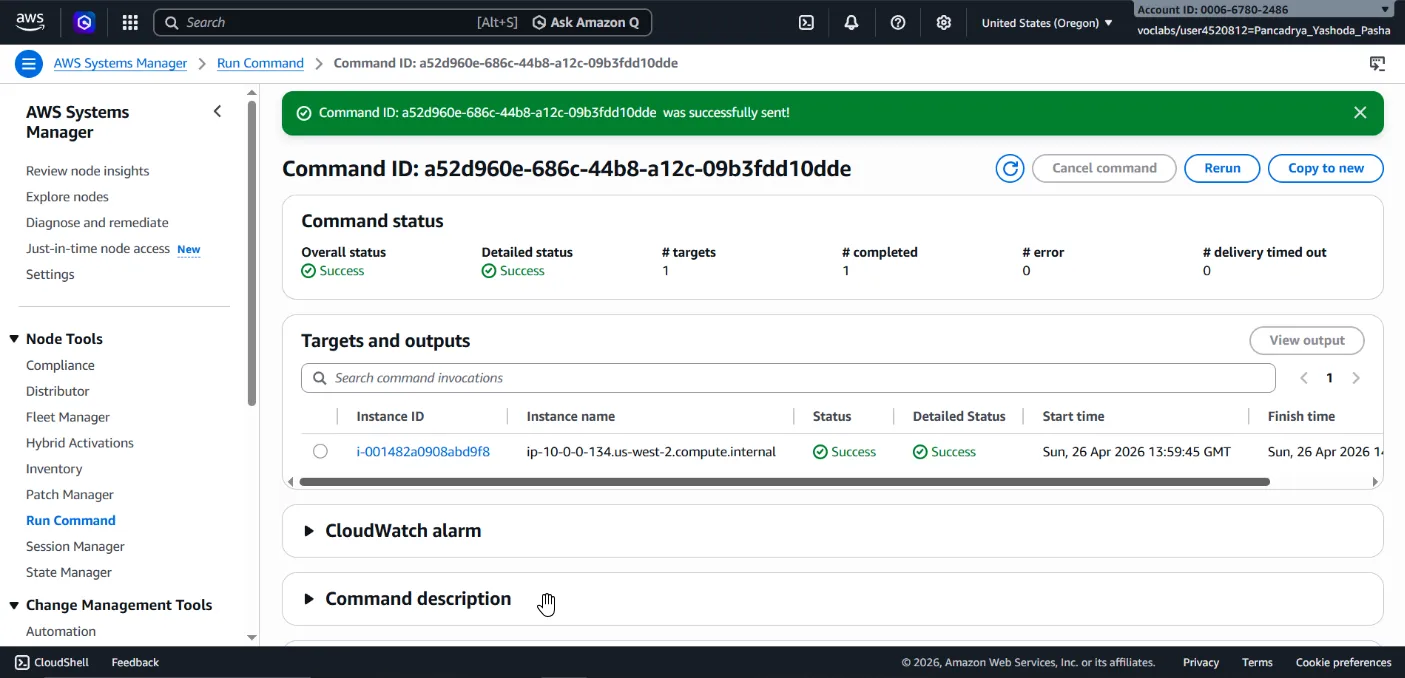Click the AWS logo home icon
This screenshot has height=678, width=1405.
(30, 21)
